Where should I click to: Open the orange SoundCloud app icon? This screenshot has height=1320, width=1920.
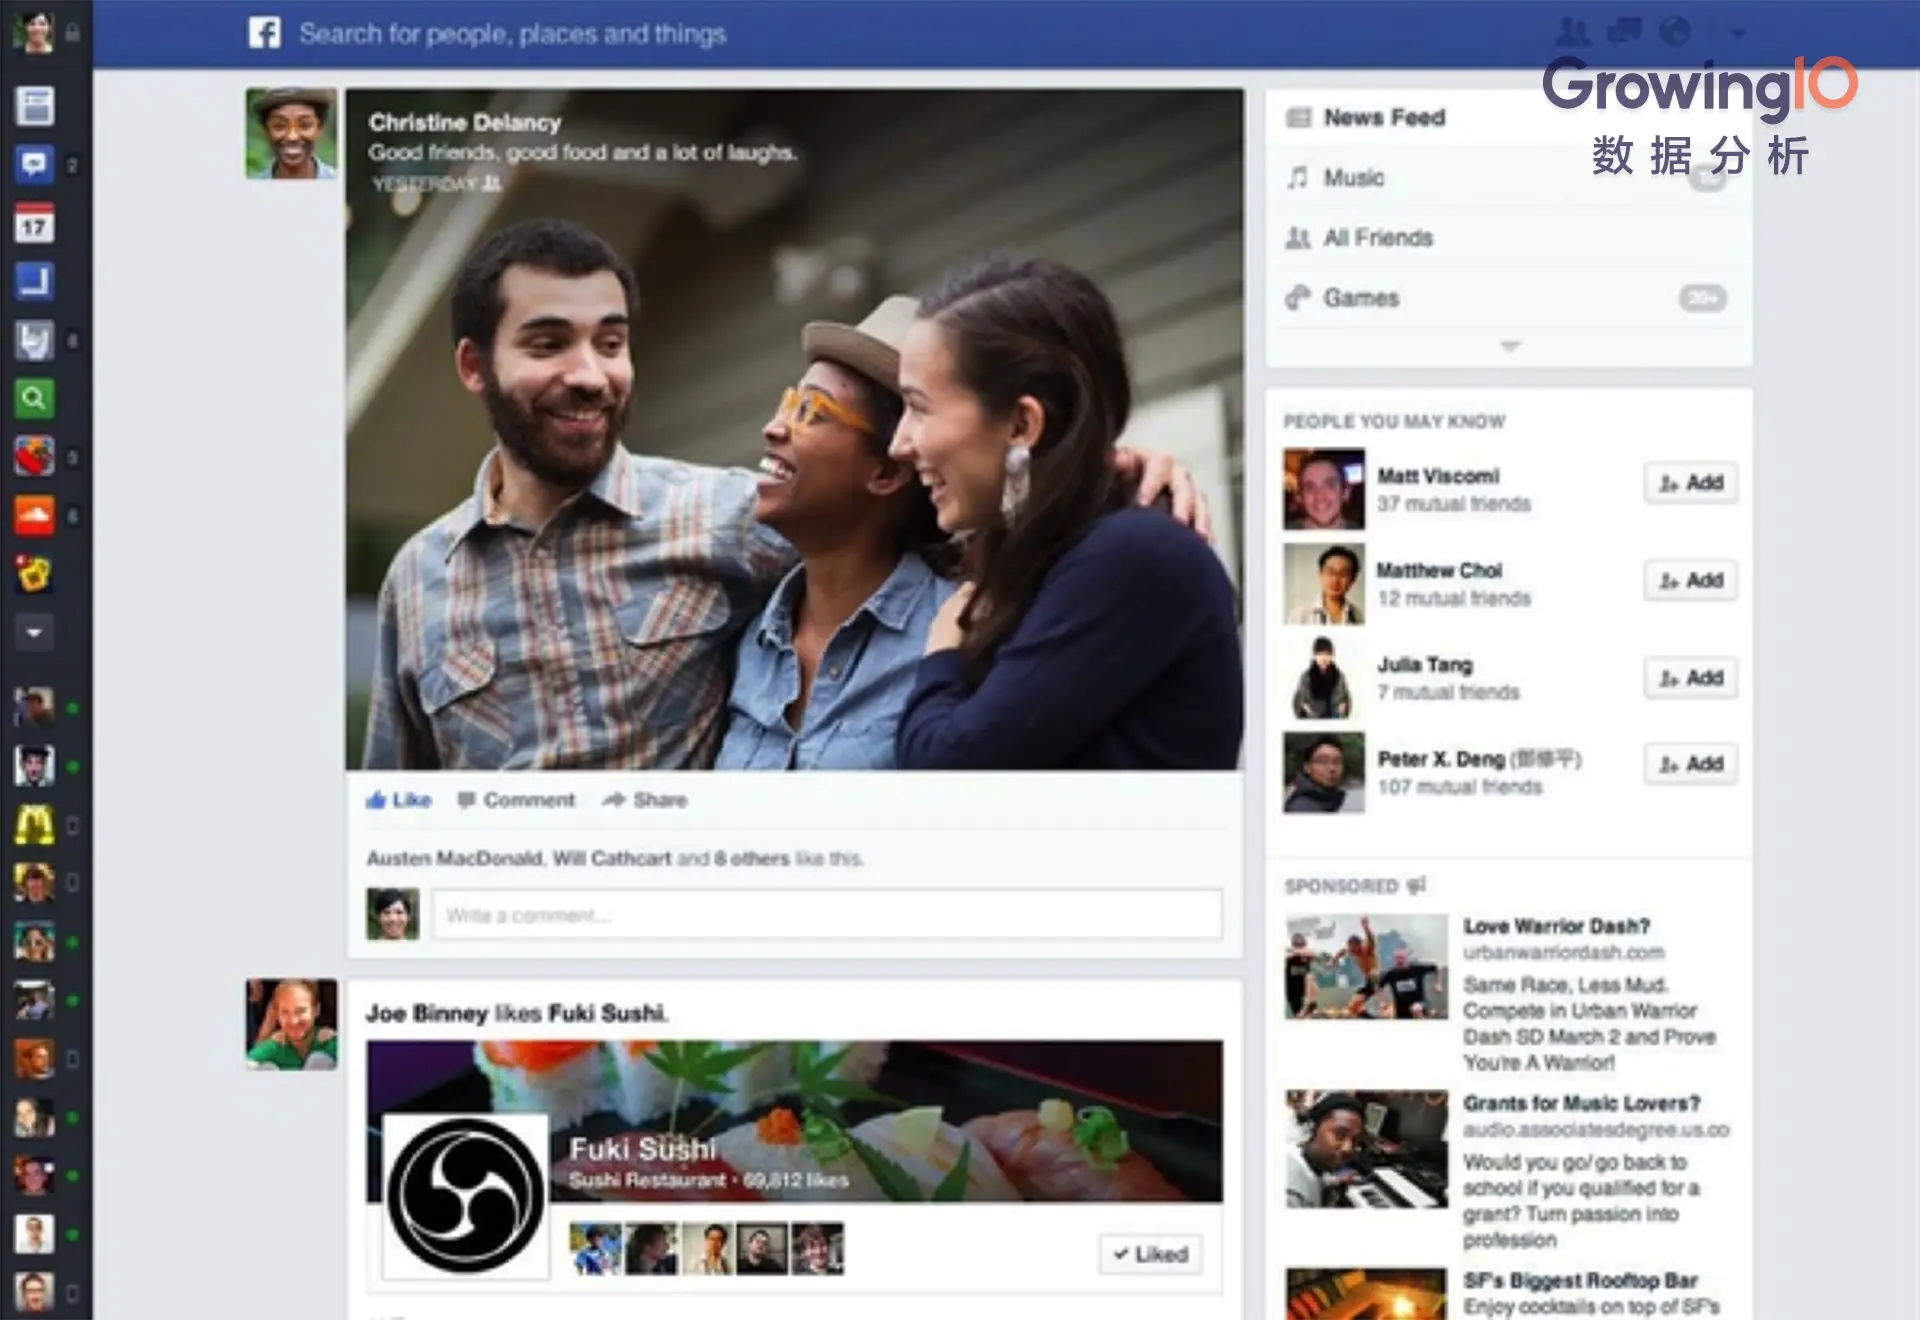pyautogui.click(x=34, y=516)
